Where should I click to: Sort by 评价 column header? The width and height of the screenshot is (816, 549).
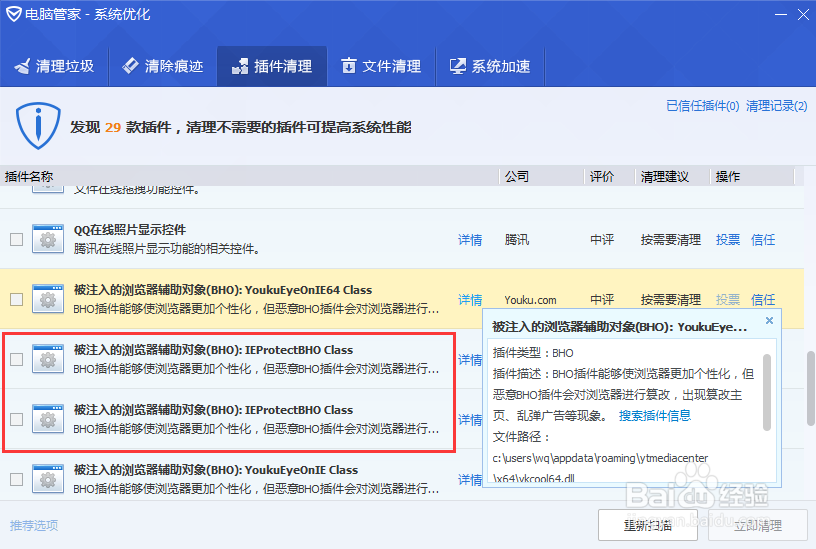(602, 176)
